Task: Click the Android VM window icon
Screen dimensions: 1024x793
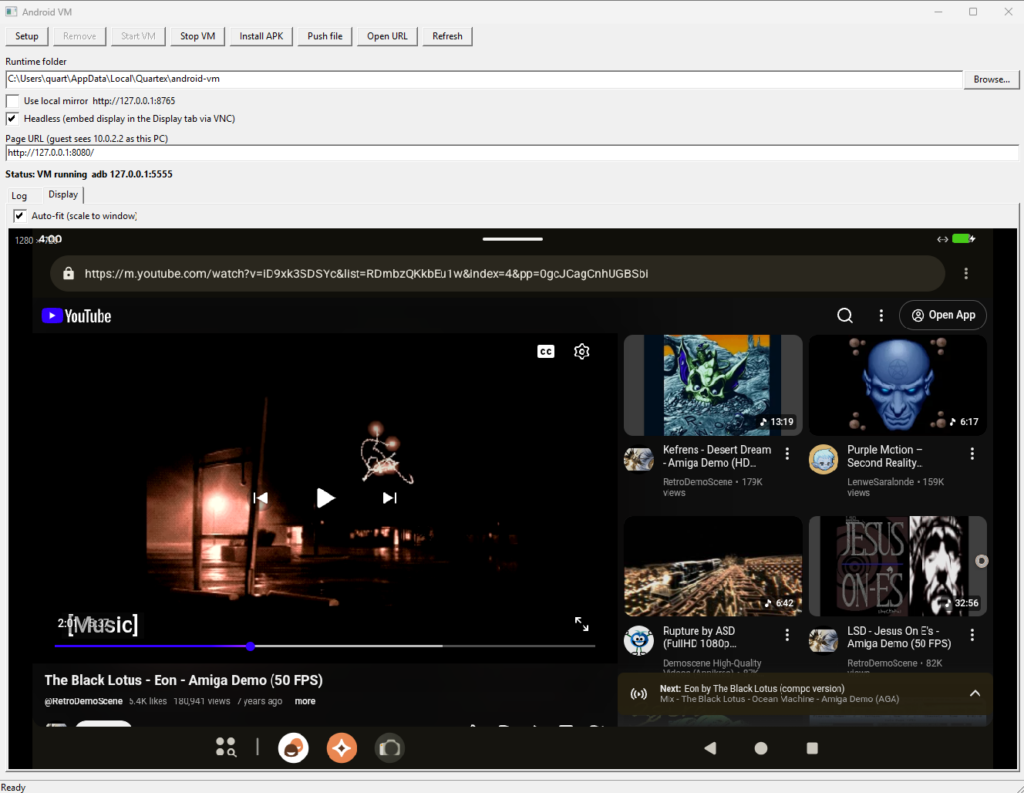Action: coord(11,12)
